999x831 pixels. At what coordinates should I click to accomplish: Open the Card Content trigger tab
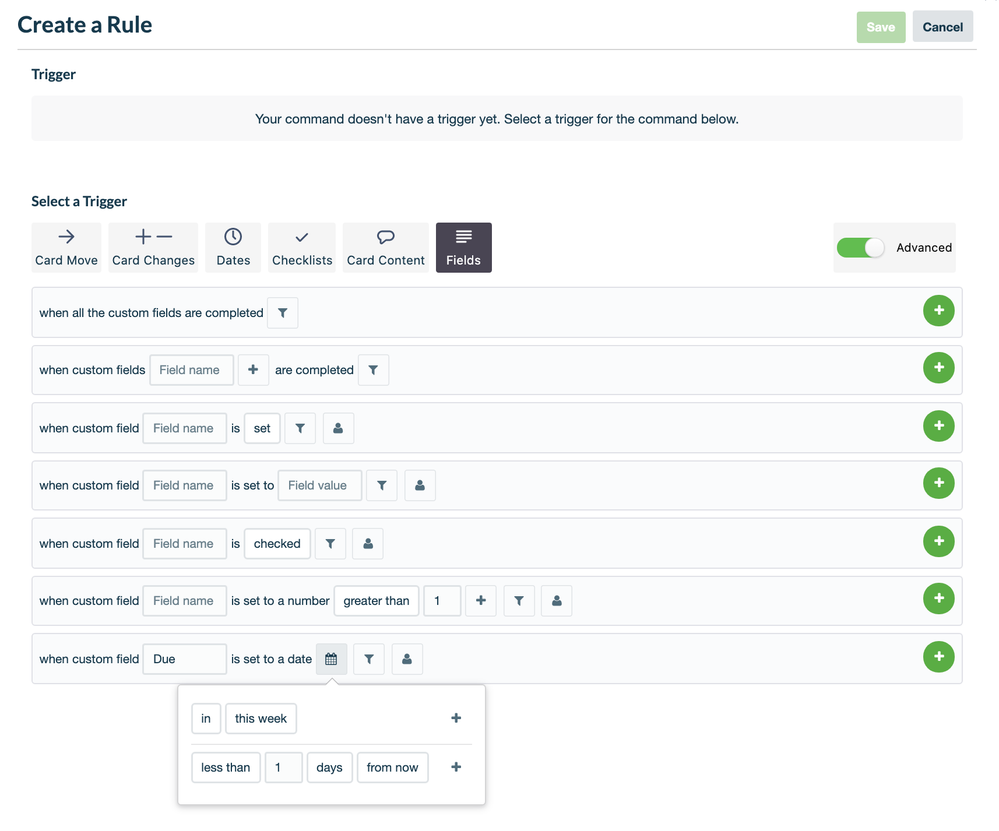pos(385,248)
